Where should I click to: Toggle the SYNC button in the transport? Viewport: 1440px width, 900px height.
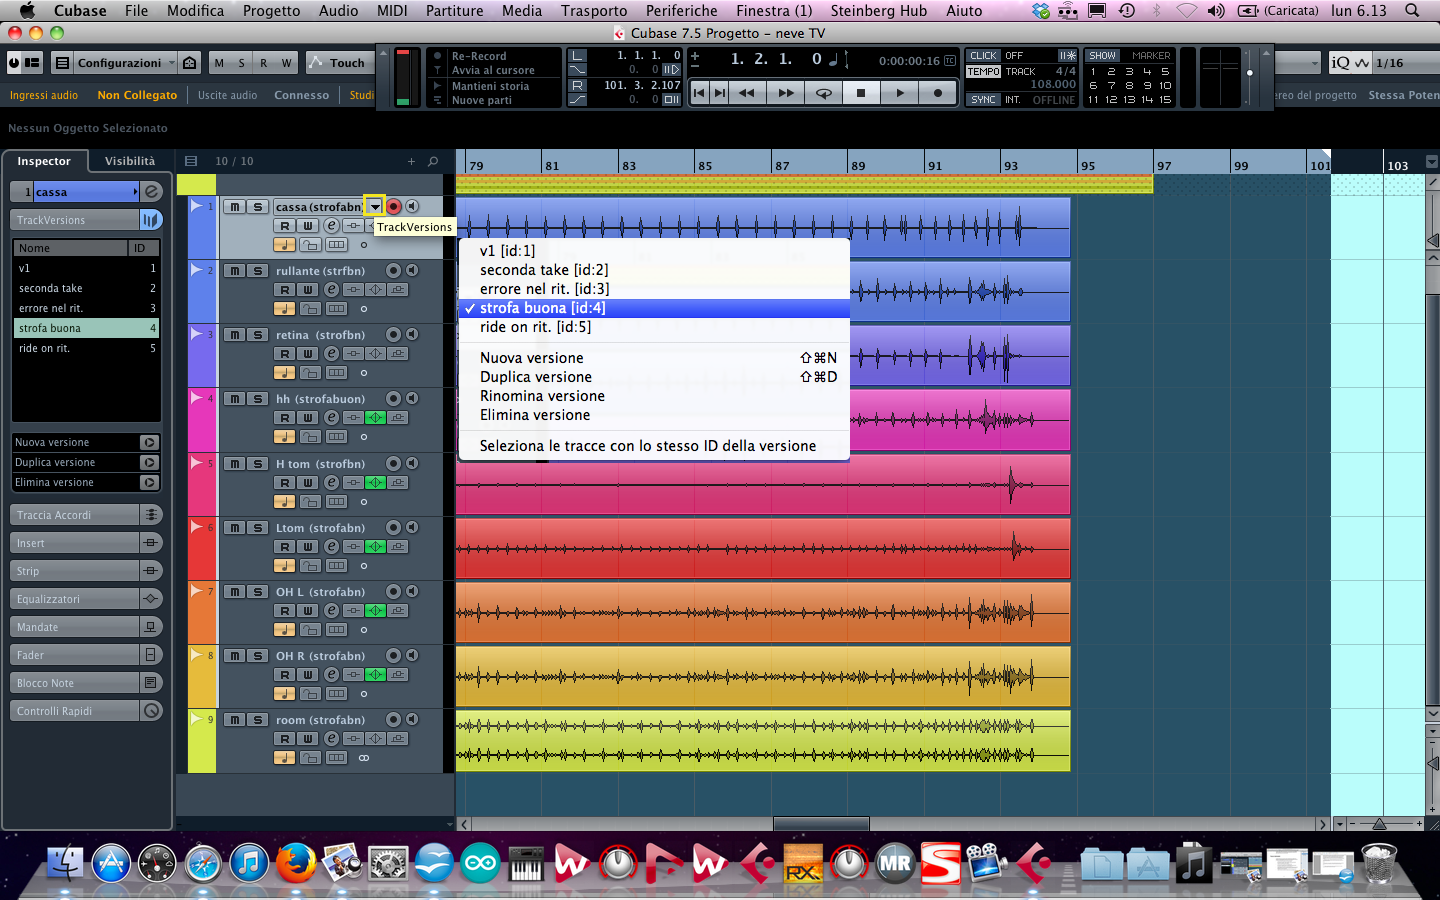[x=983, y=100]
